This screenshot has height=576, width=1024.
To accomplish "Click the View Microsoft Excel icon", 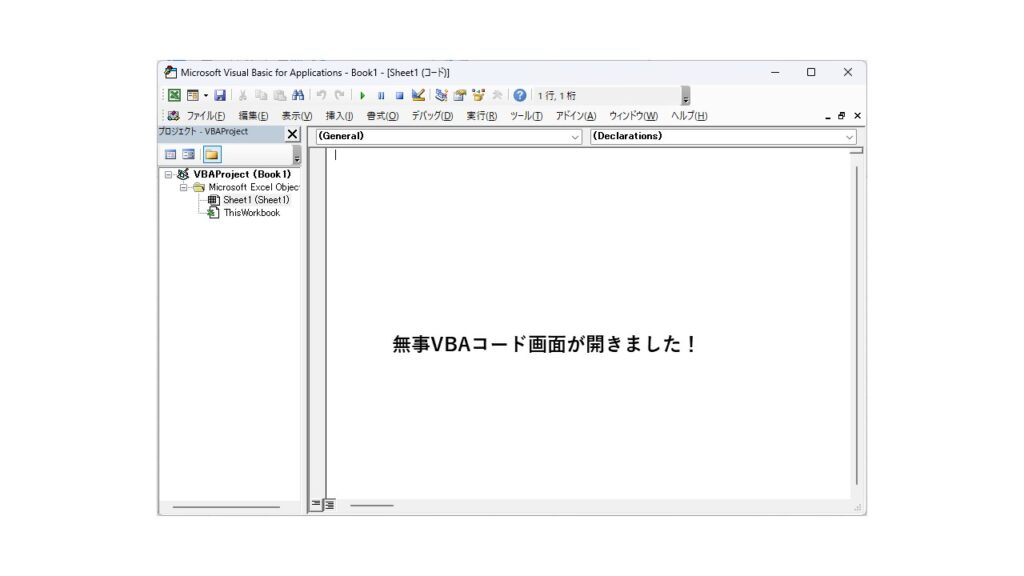I will point(174,96).
